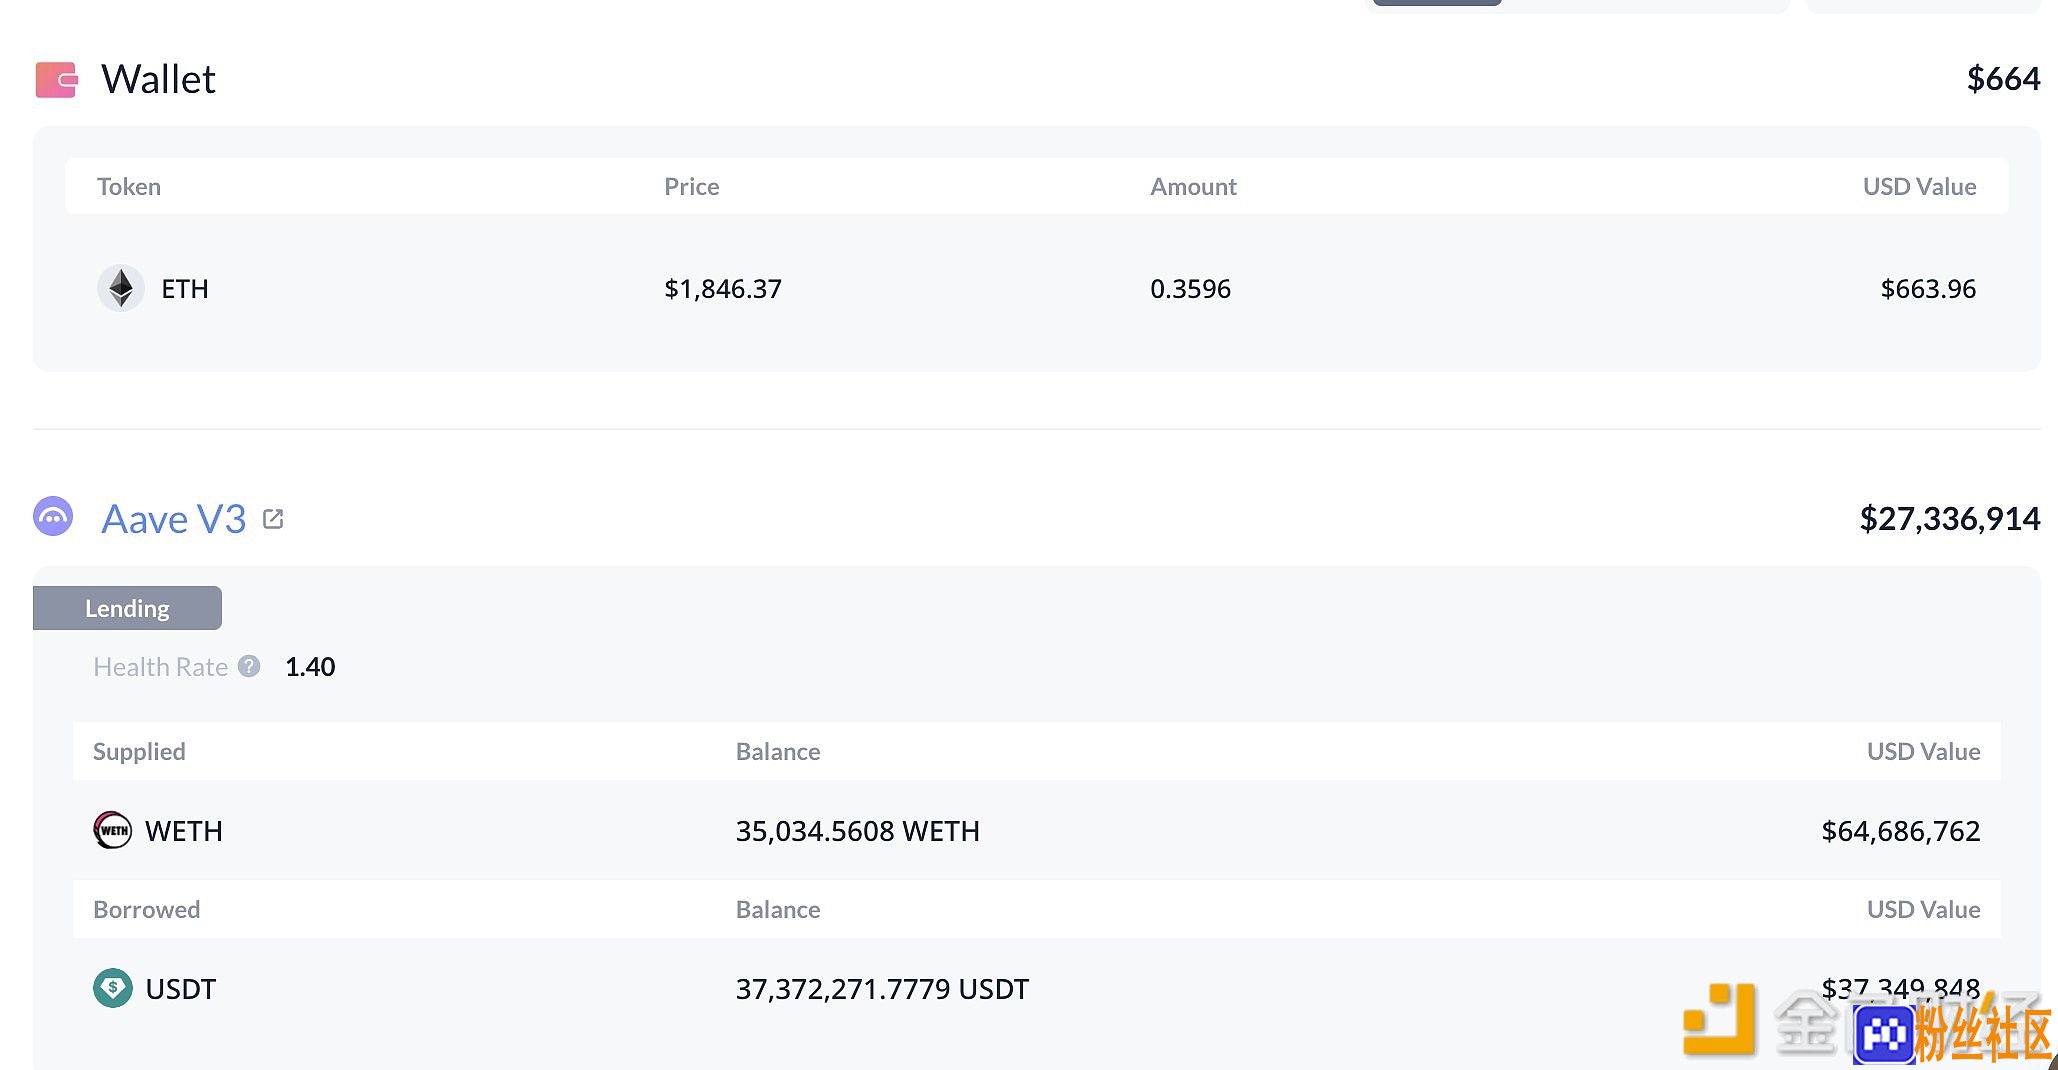Click the Aave V3 total $27,336,914
The height and width of the screenshot is (1070, 2058).
pyautogui.click(x=1949, y=519)
